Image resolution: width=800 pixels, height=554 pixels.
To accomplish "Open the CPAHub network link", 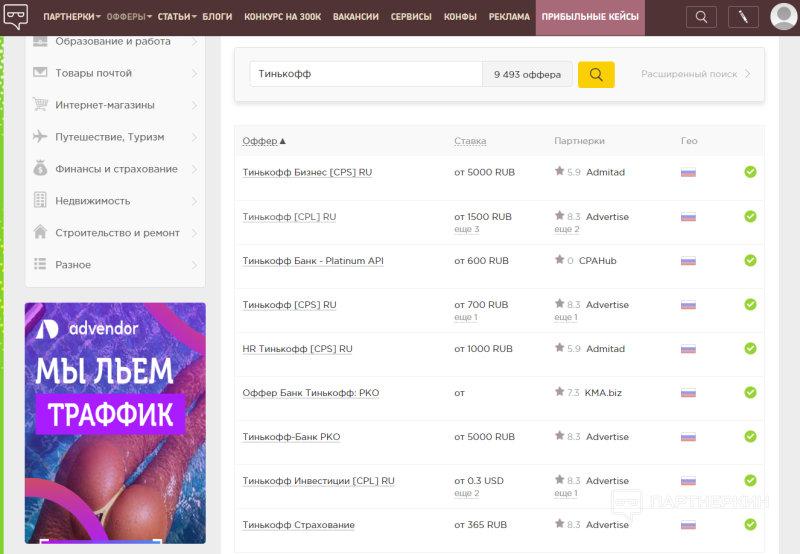I will click(597, 261).
